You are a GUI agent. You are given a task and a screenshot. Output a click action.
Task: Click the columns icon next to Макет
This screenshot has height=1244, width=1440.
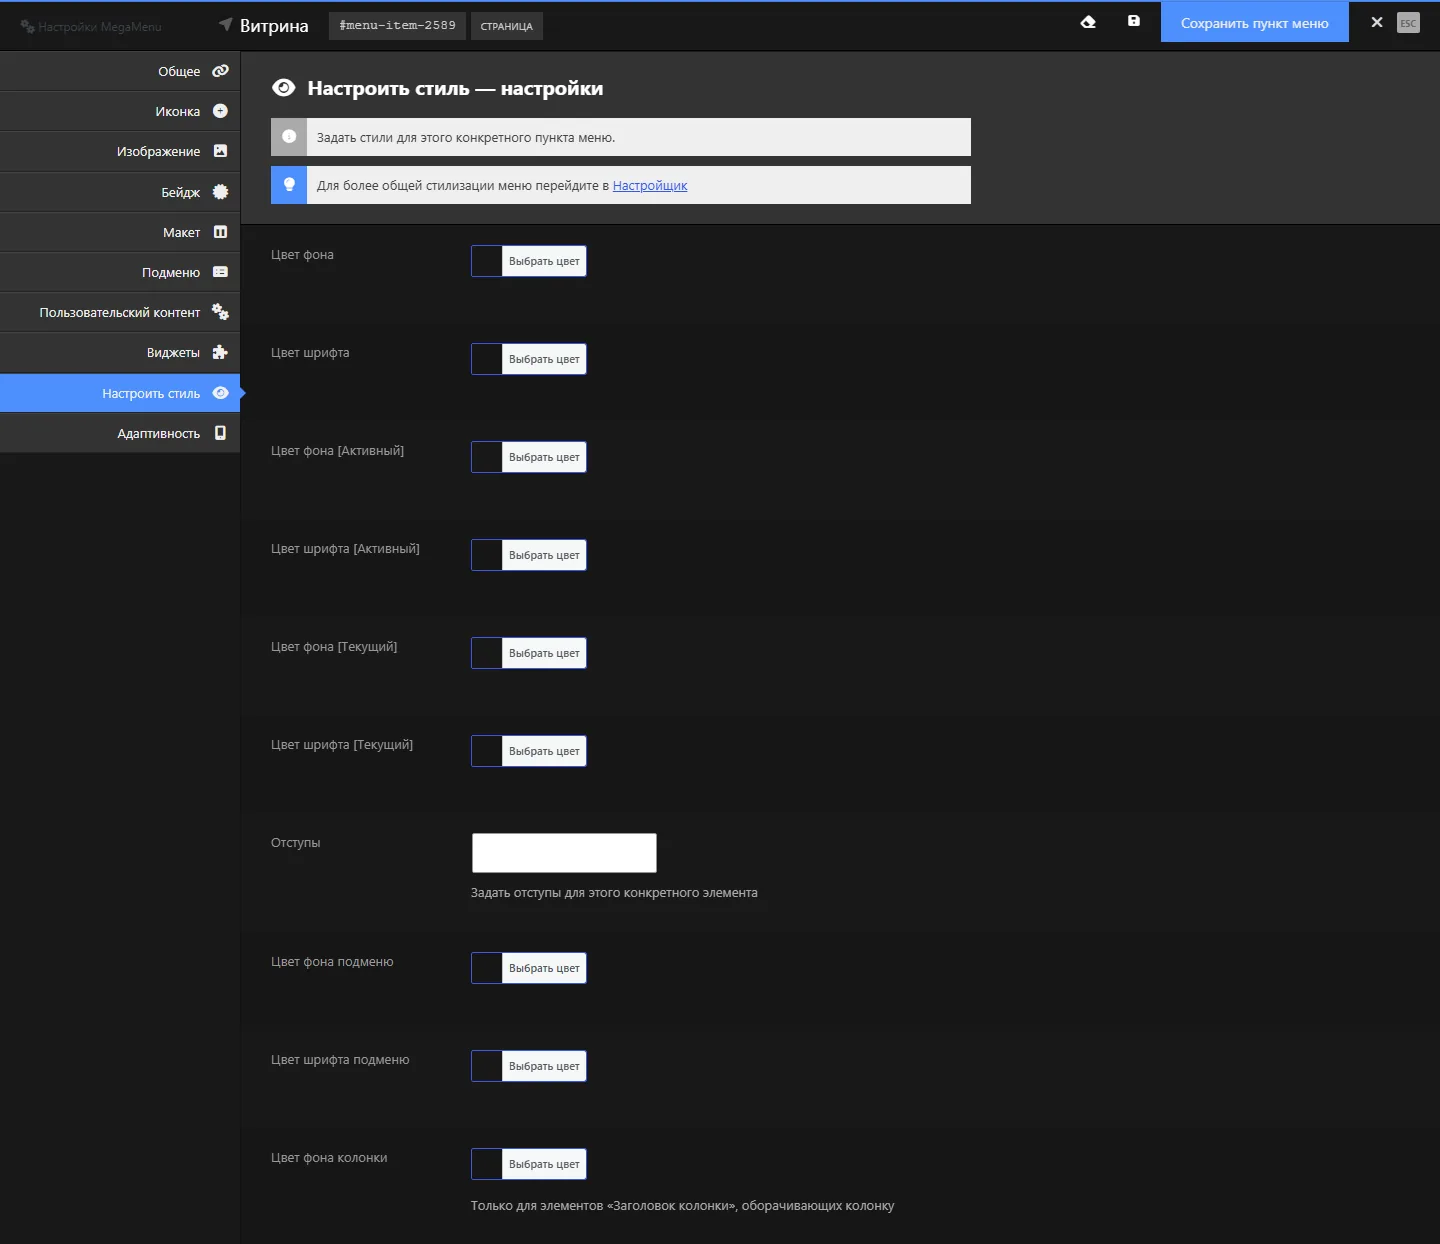[x=221, y=232]
